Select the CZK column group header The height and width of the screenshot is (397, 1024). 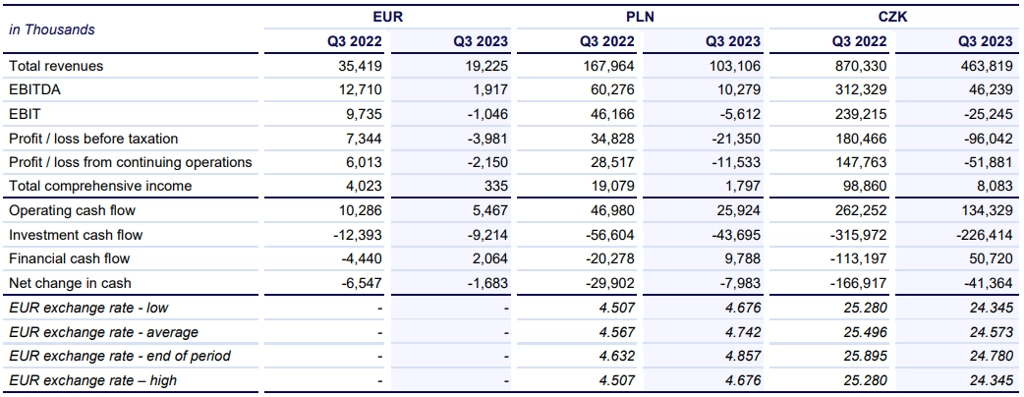click(893, 17)
